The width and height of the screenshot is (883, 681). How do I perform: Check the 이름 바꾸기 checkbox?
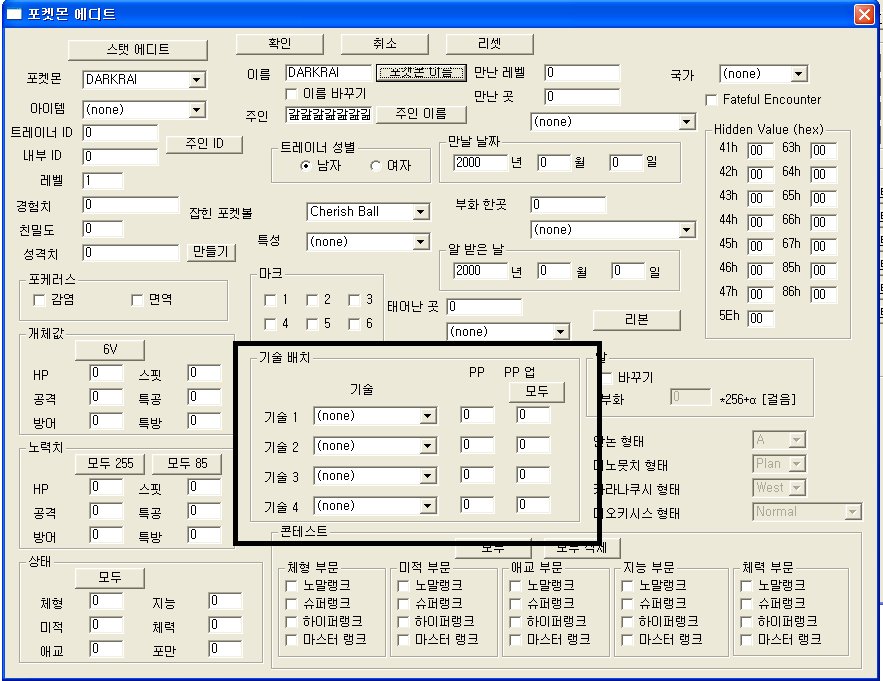[293, 94]
